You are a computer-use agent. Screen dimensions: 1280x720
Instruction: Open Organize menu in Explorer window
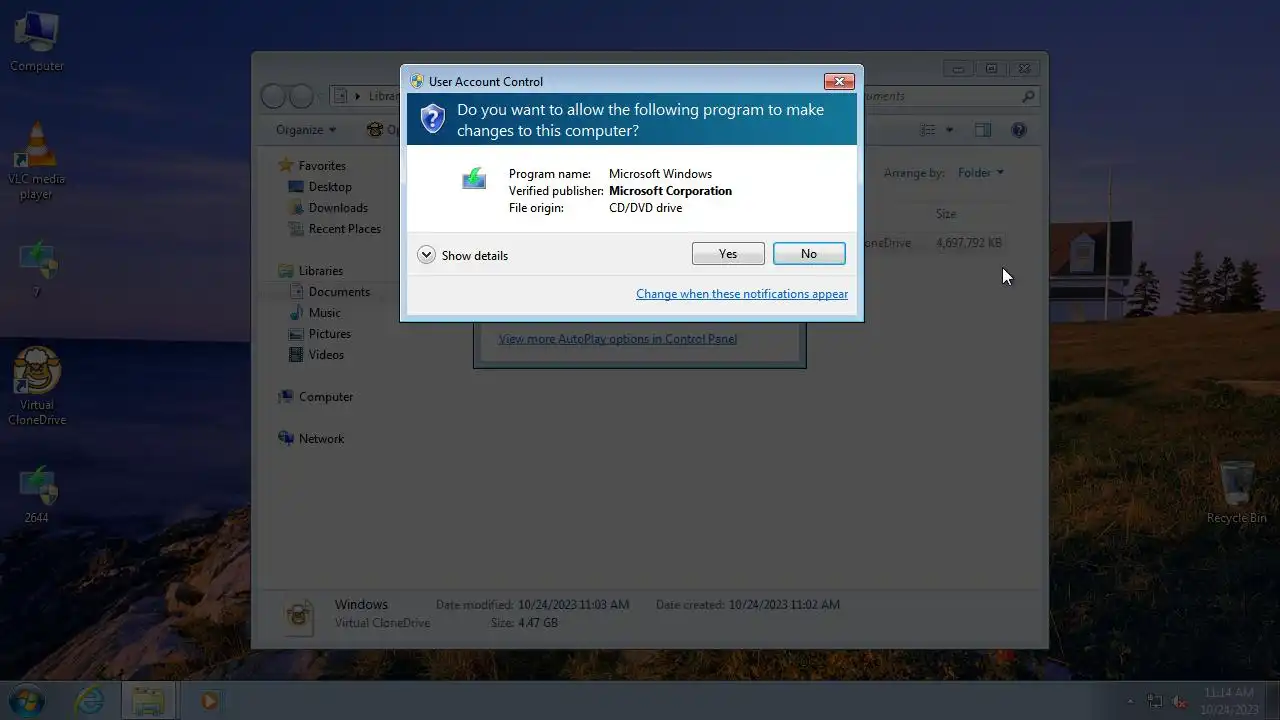(x=306, y=130)
